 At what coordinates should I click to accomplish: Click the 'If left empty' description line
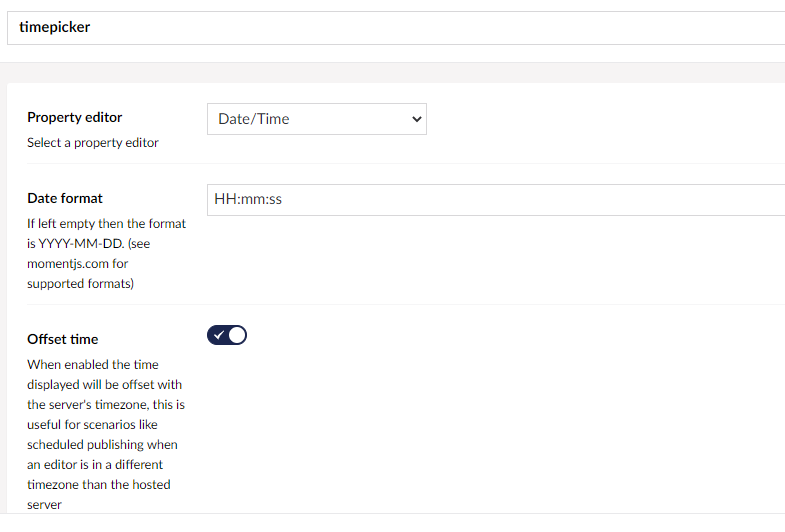coord(106,224)
